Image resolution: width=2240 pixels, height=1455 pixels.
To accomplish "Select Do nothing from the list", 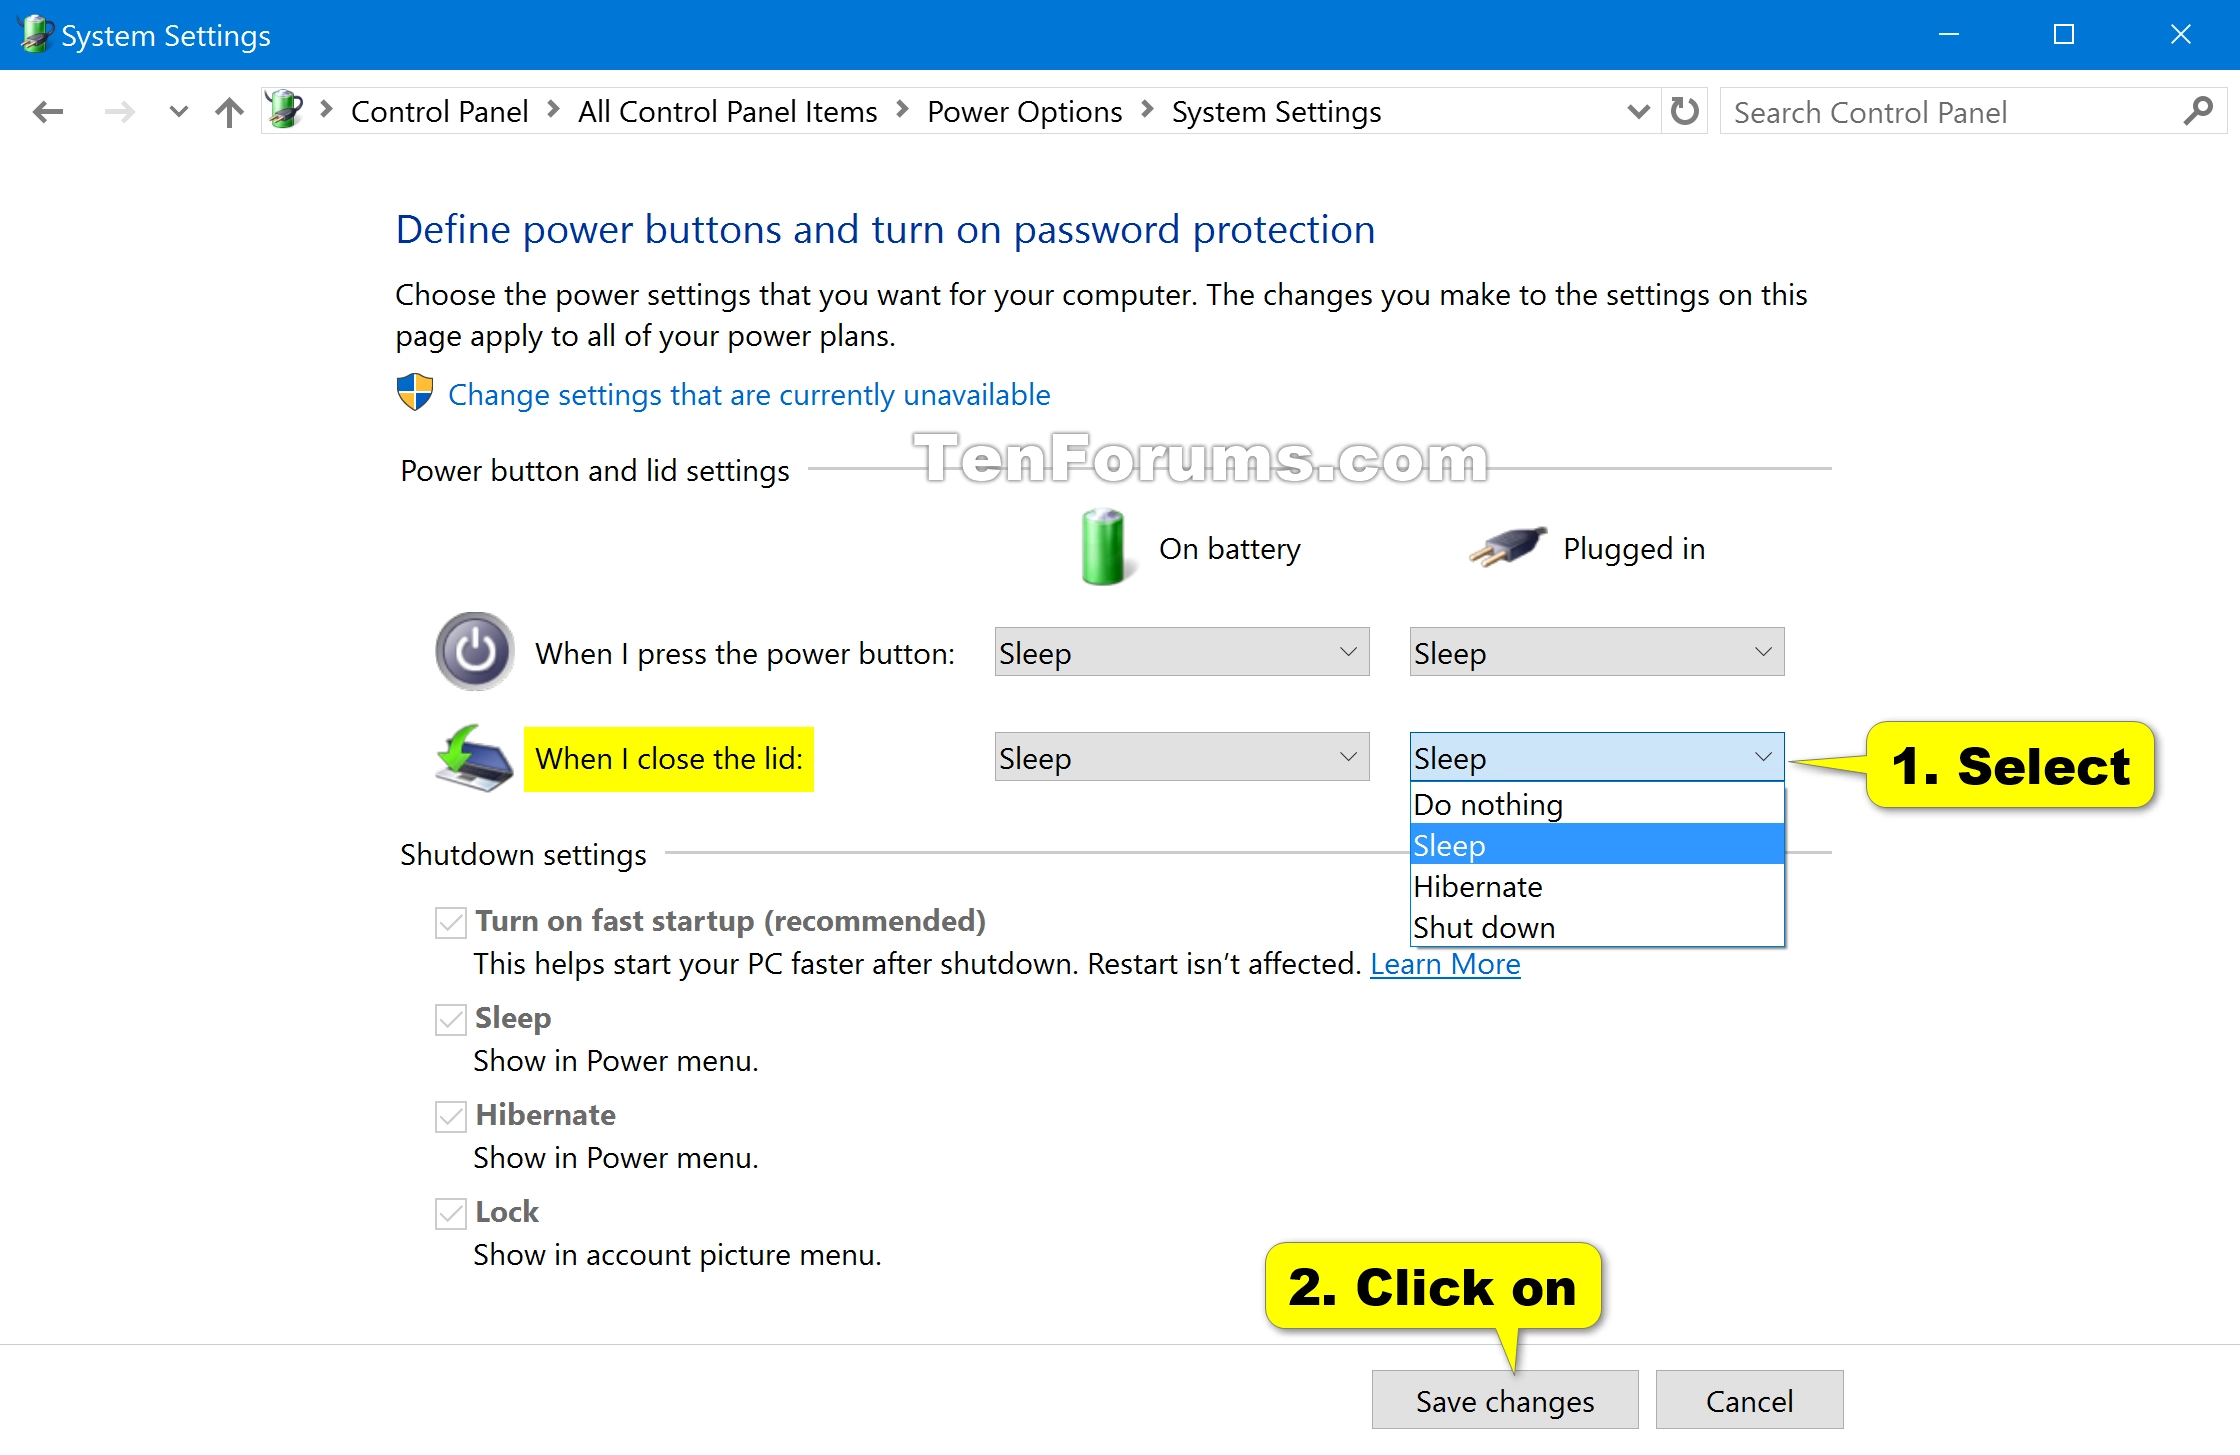I will coord(1597,804).
